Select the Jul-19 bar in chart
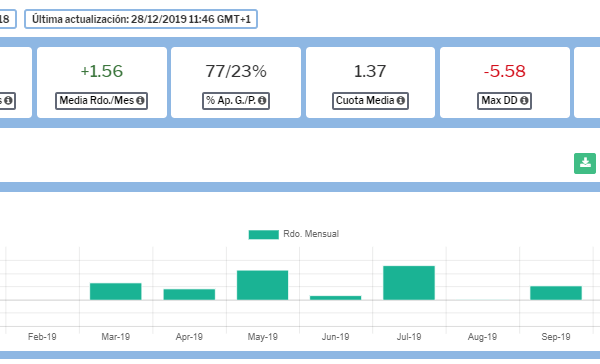This screenshot has height=364, width=600. 409,283
